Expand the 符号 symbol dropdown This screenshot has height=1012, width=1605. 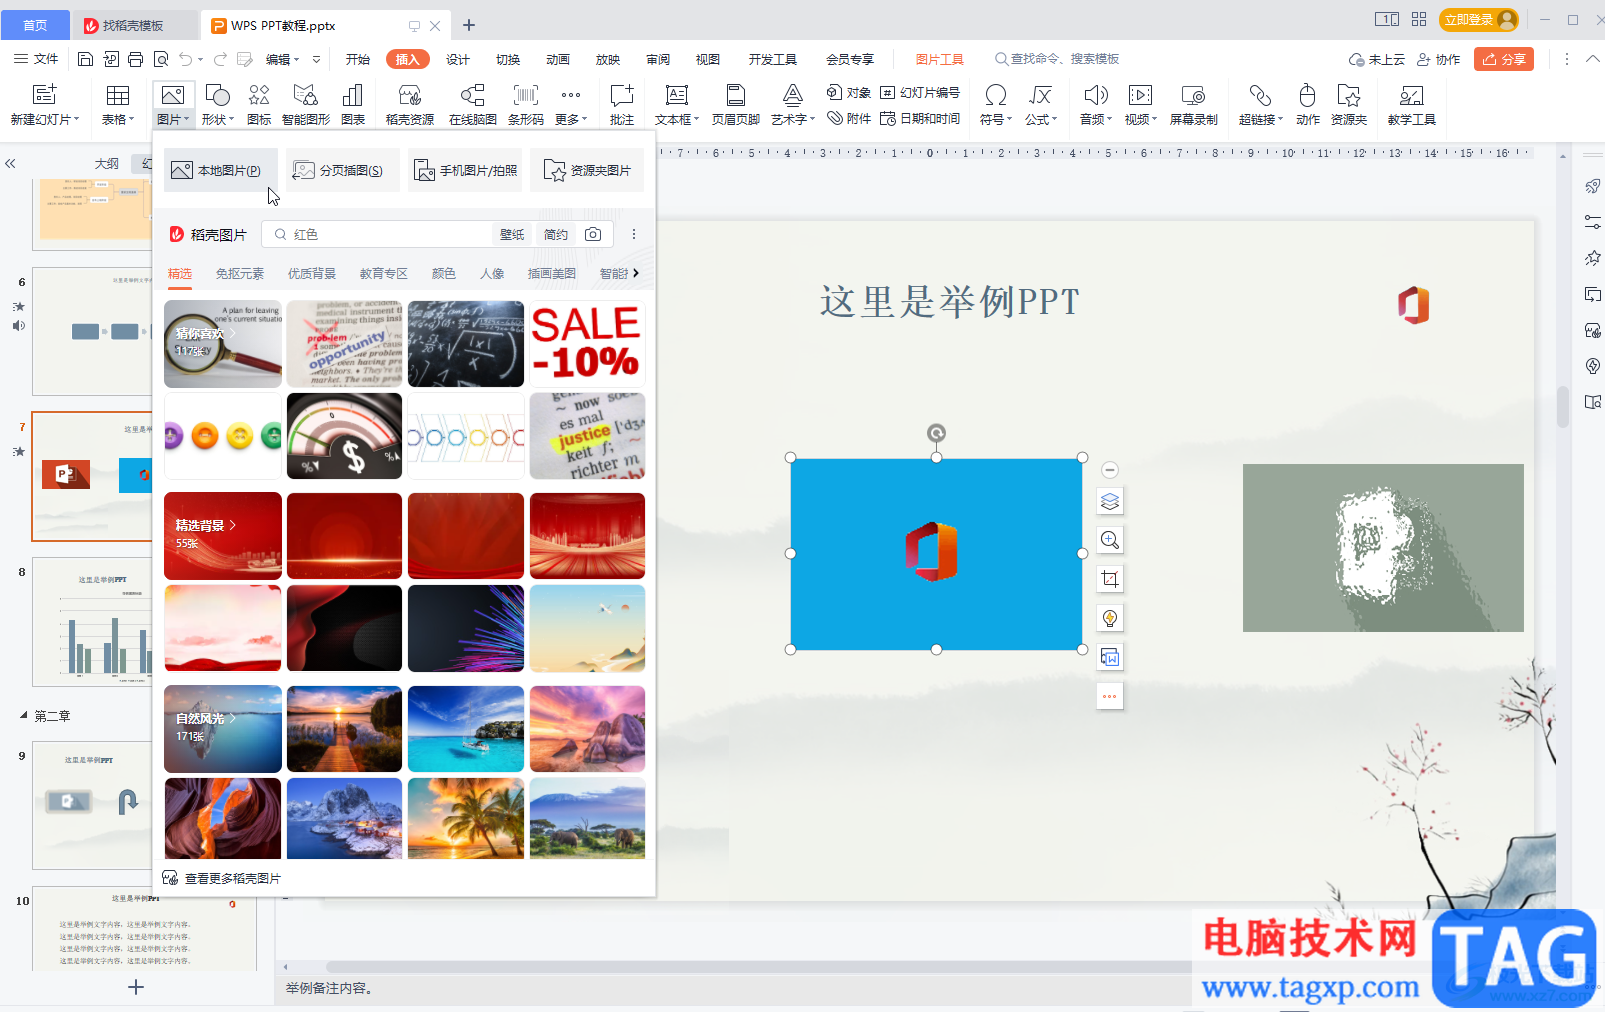(x=996, y=119)
